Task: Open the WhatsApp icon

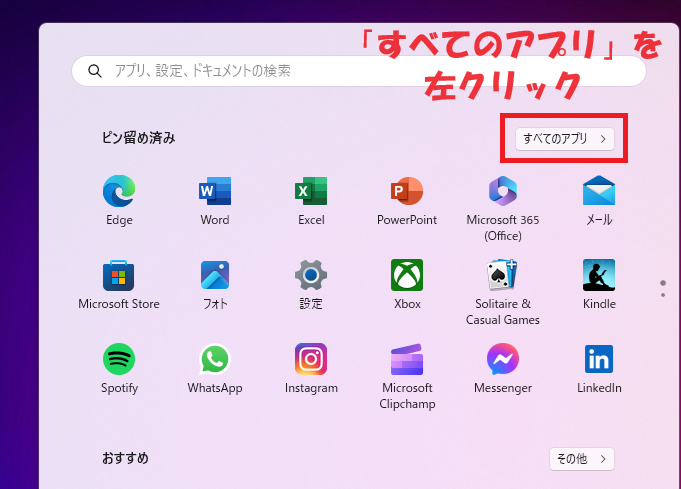Action: pos(215,359)
